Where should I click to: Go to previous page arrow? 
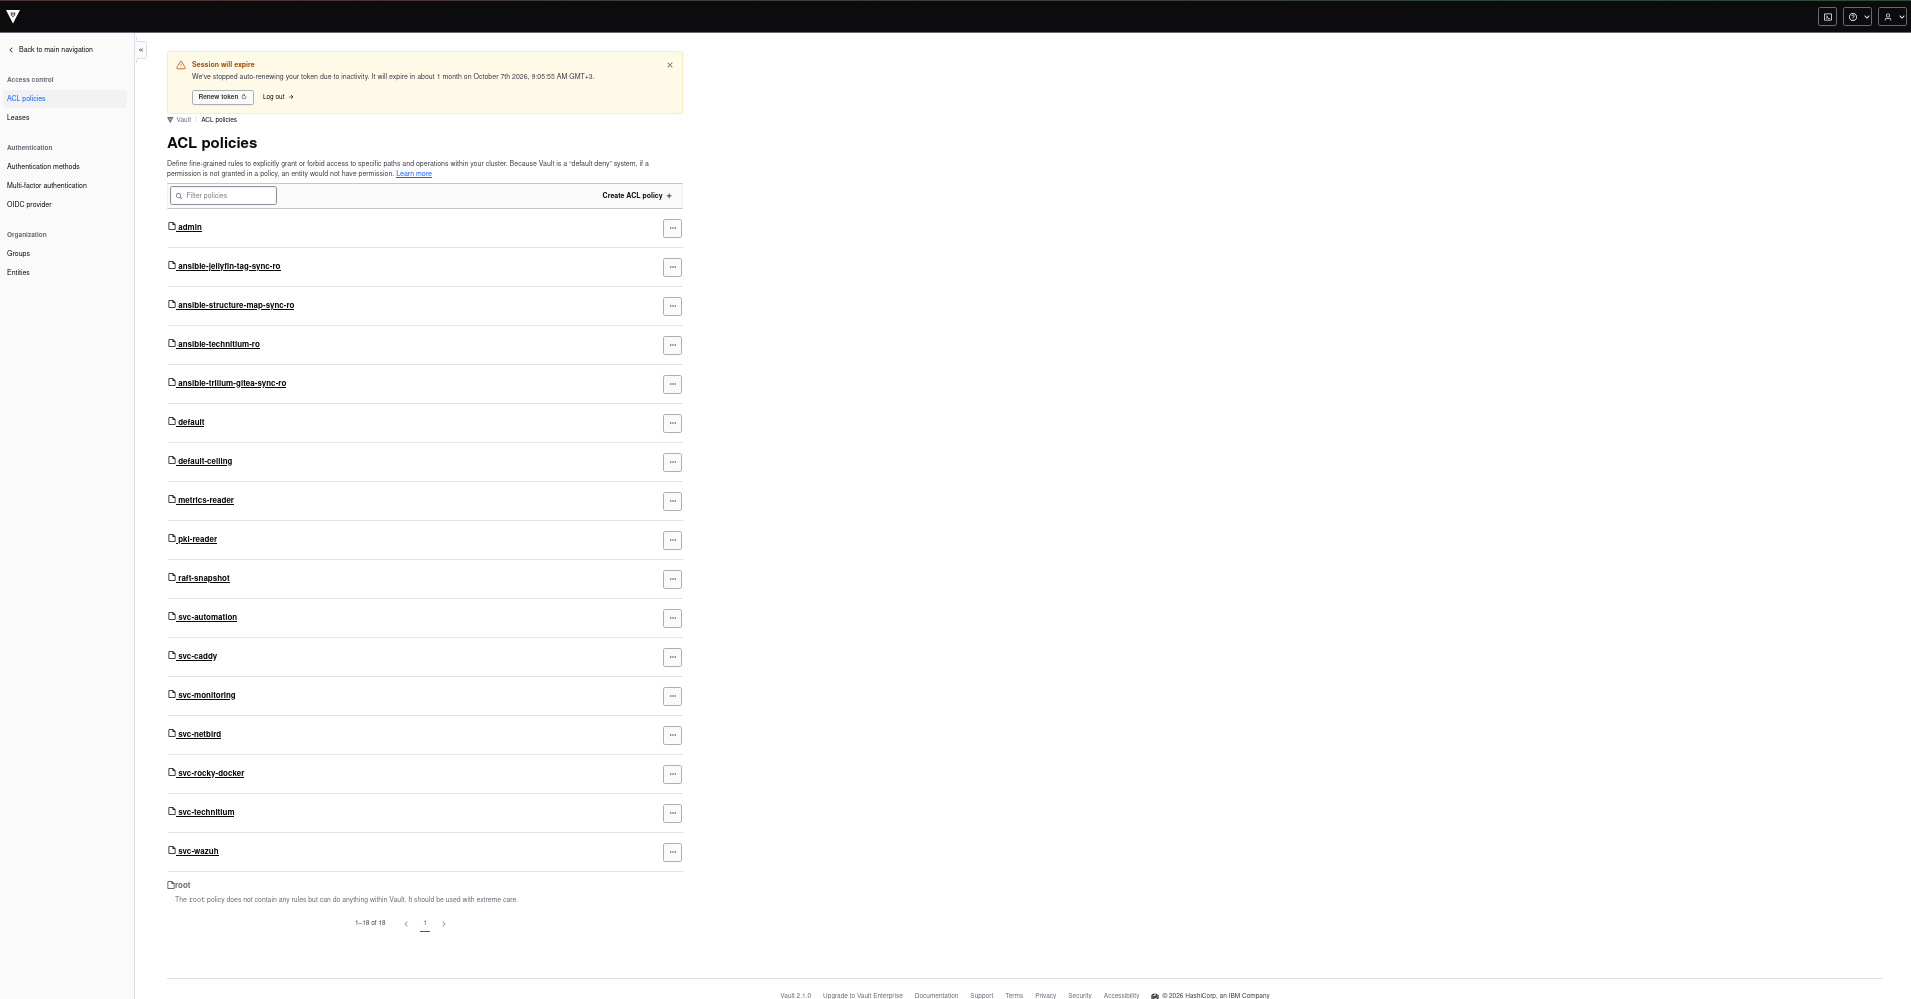406,924
